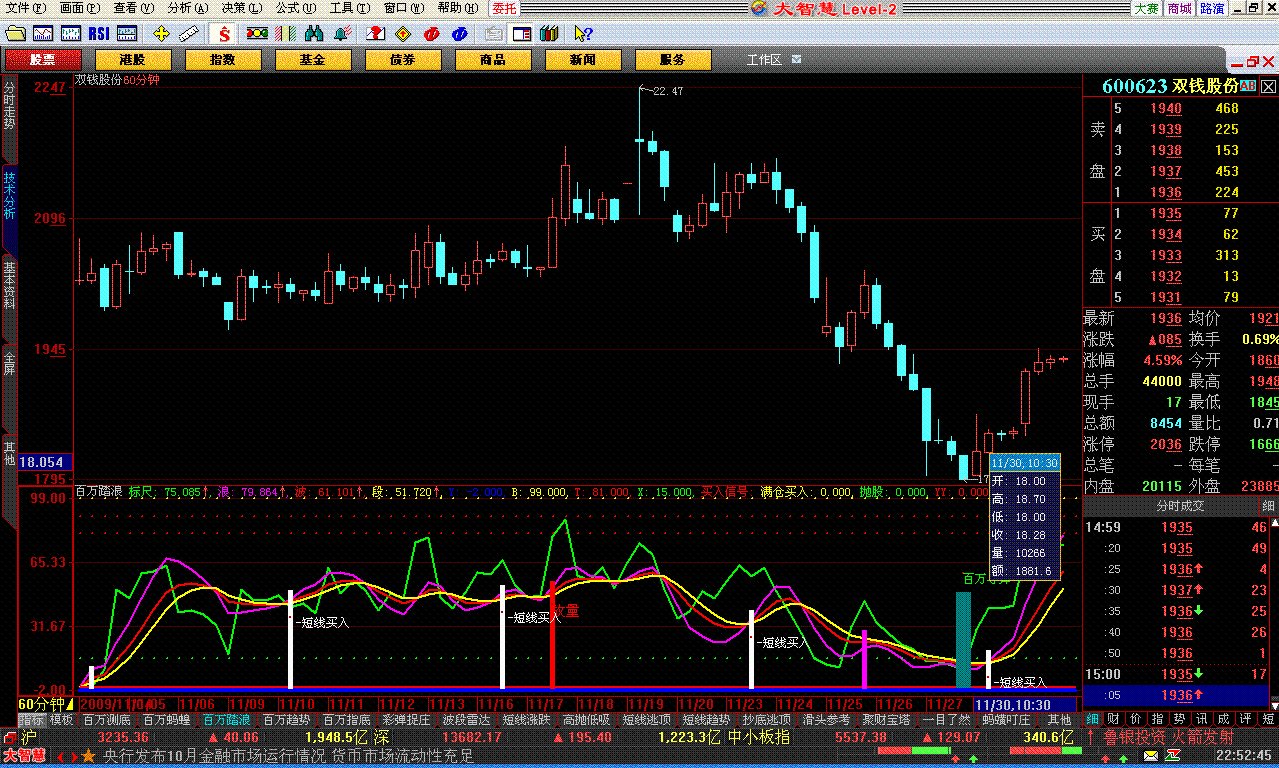Click the 指数 category button

pos(222,60)
